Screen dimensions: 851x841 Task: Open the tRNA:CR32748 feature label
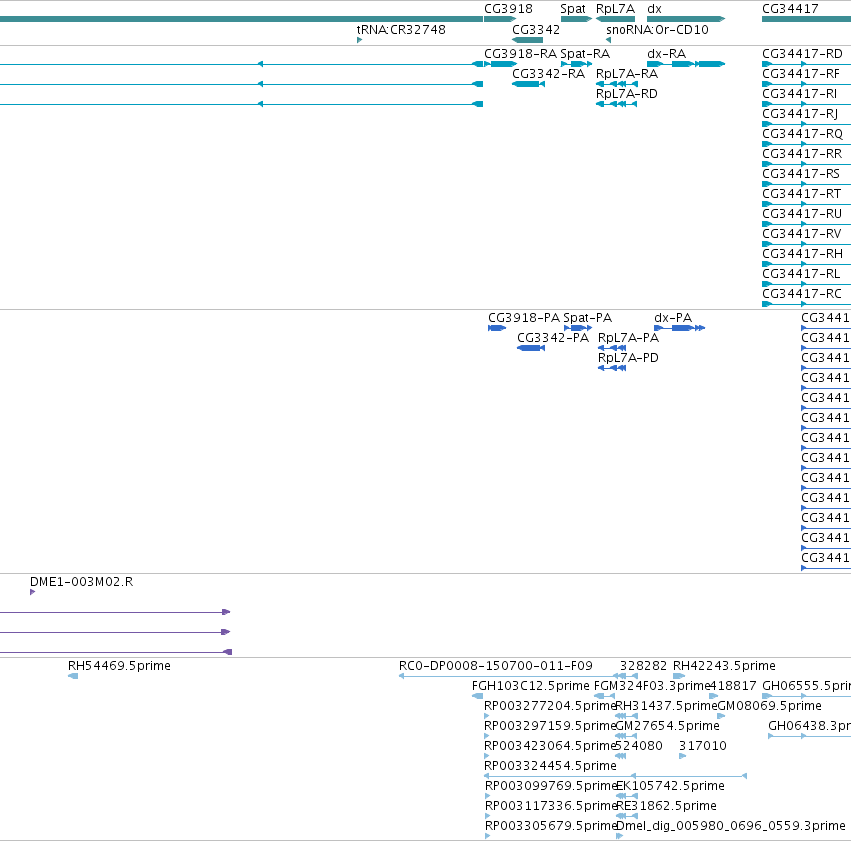(x=401, y=29)
